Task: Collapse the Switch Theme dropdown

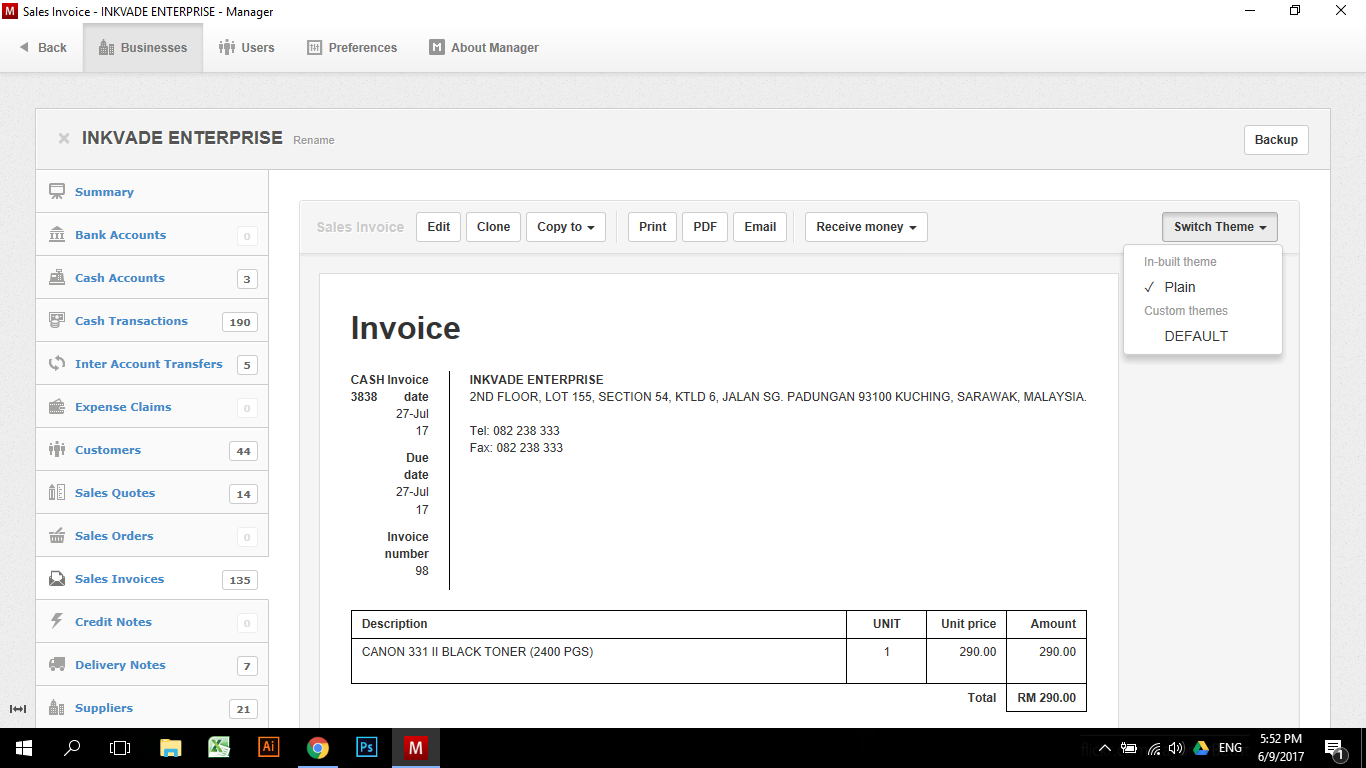Action: click(1220, 227)
